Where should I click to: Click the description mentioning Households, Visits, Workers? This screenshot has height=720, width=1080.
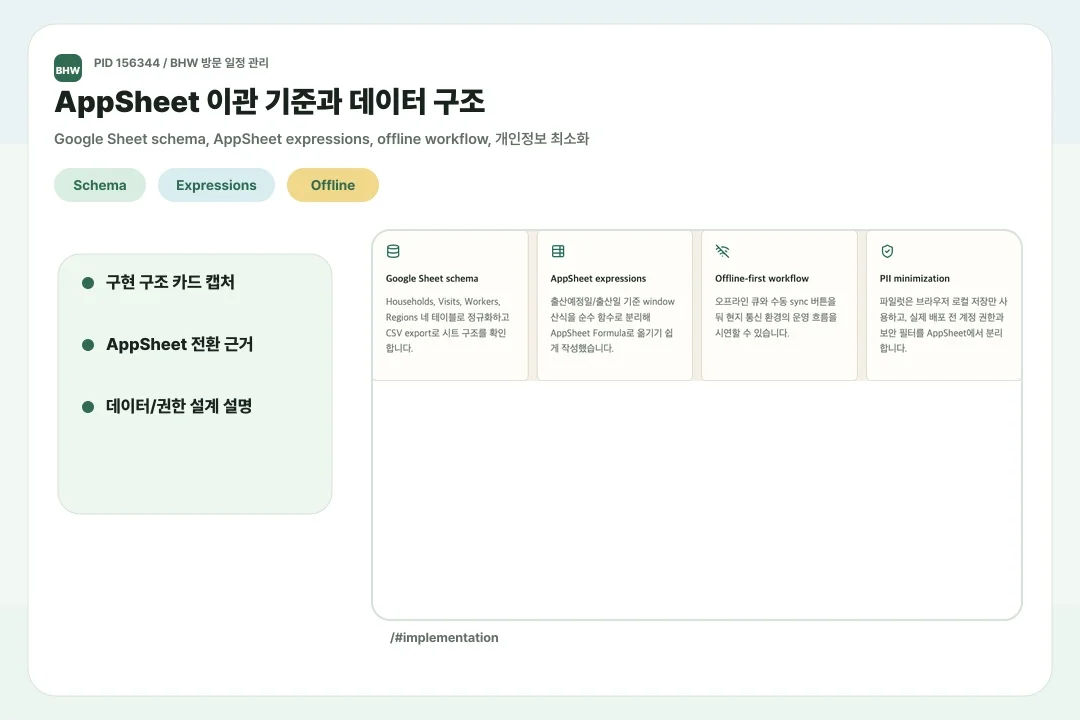pyautogui.click(x=448, y=325)
